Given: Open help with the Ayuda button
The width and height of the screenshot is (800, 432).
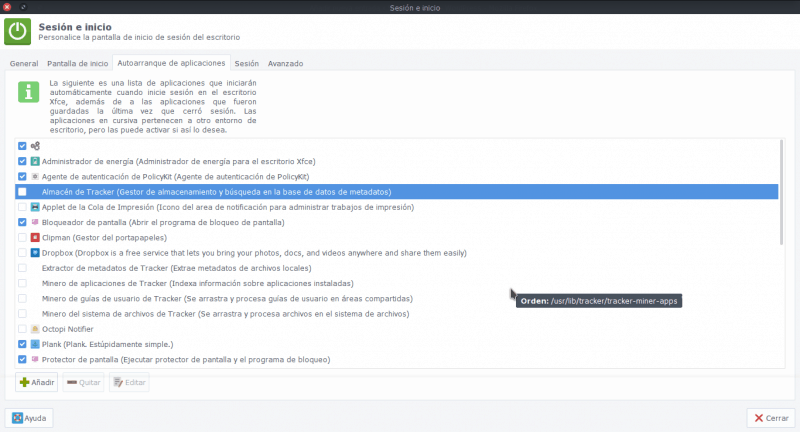Looking at the screenshot, I should pyautogui.click(x=29, y=417).
